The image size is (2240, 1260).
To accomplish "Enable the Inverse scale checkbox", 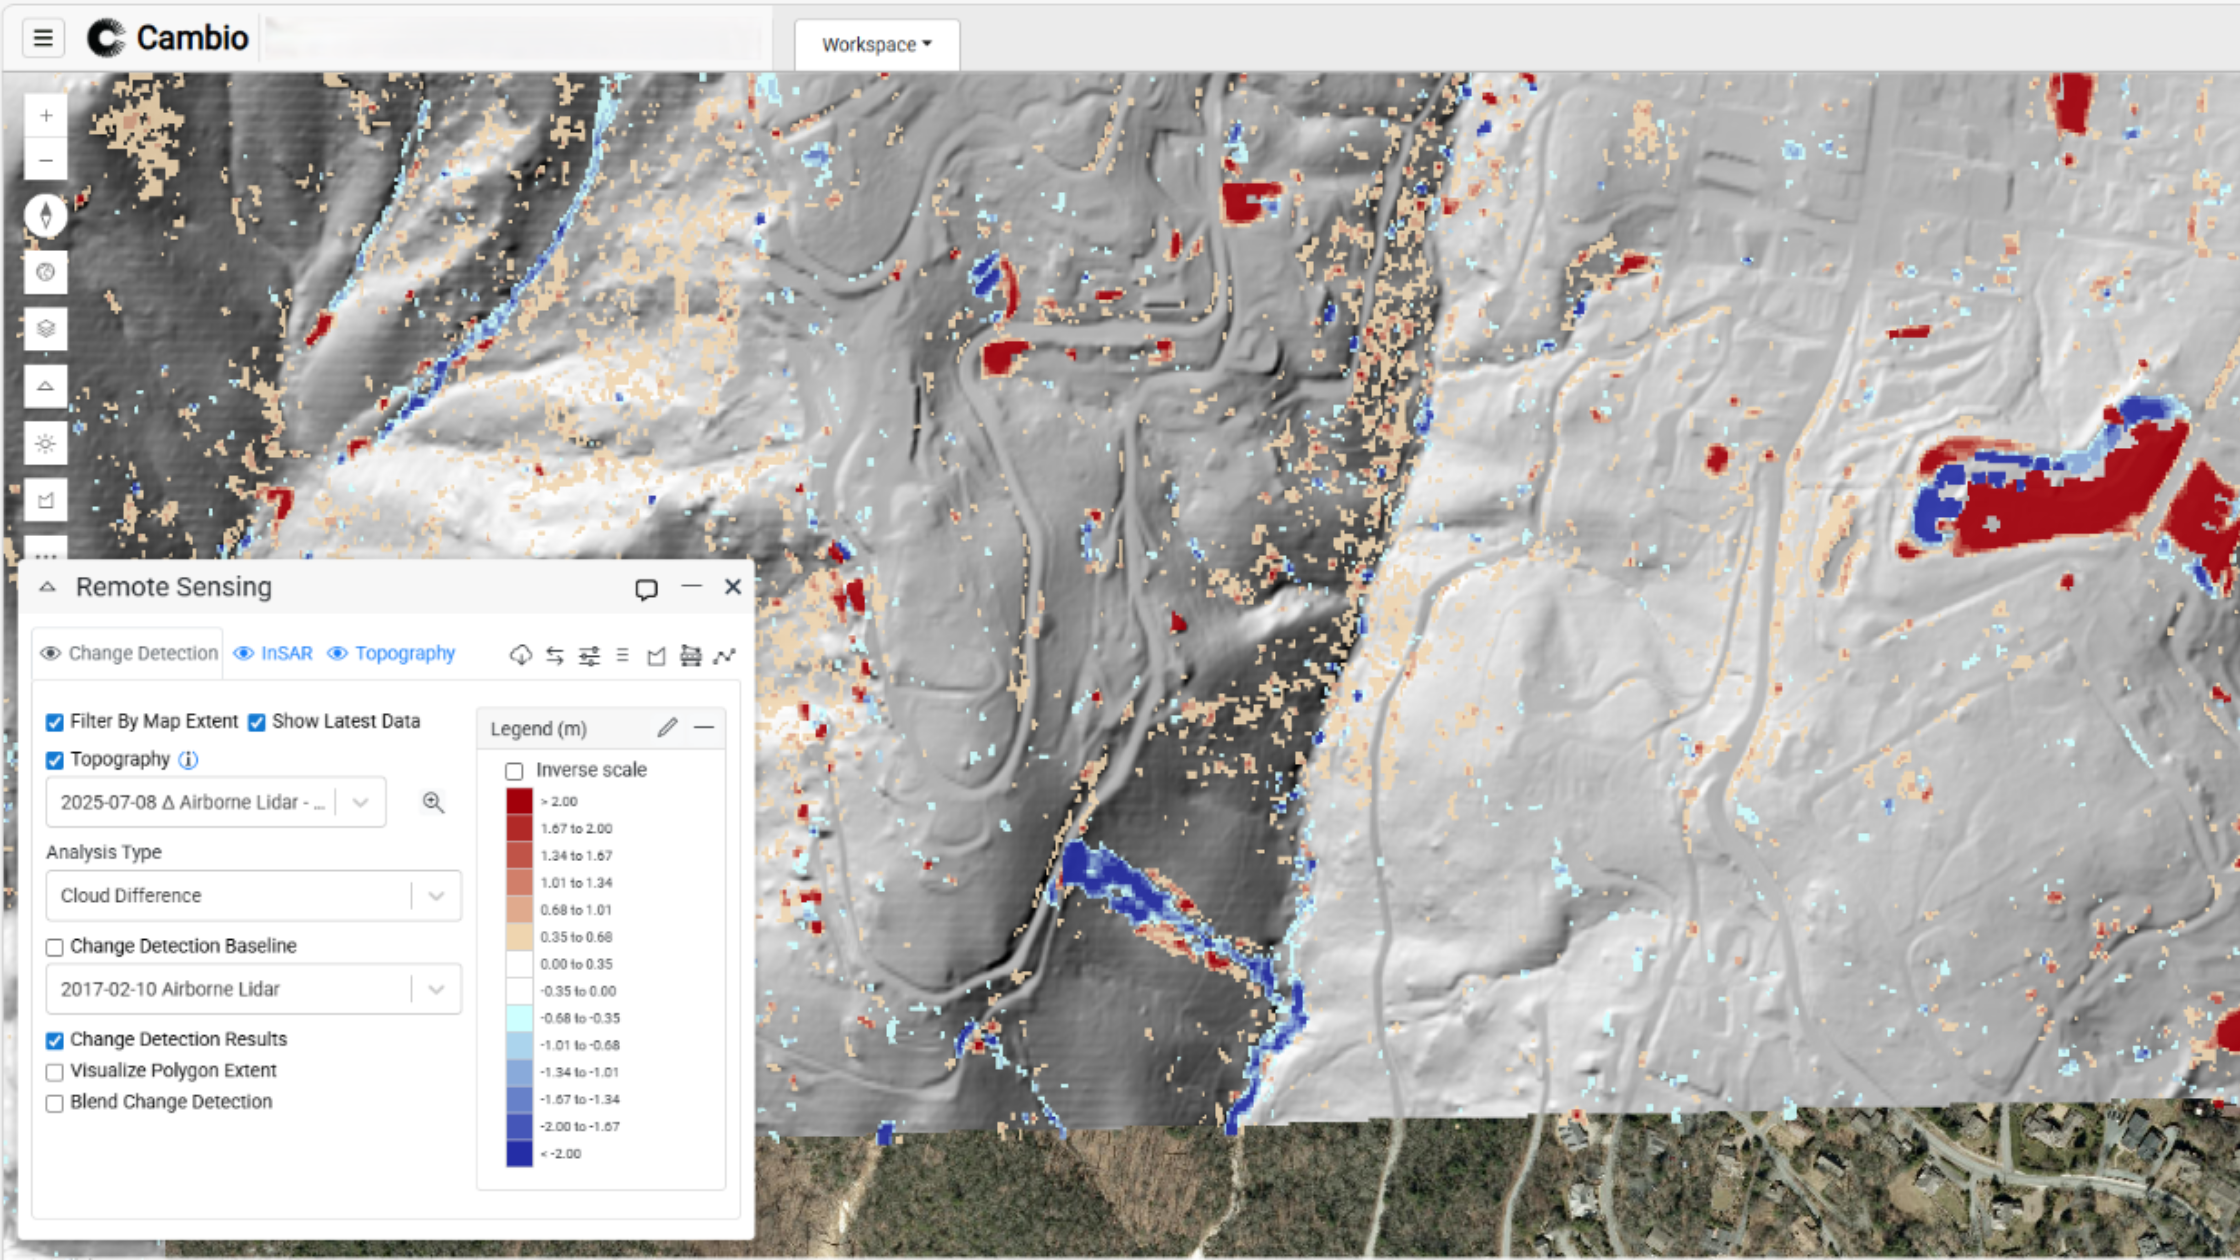I will 514,771.
